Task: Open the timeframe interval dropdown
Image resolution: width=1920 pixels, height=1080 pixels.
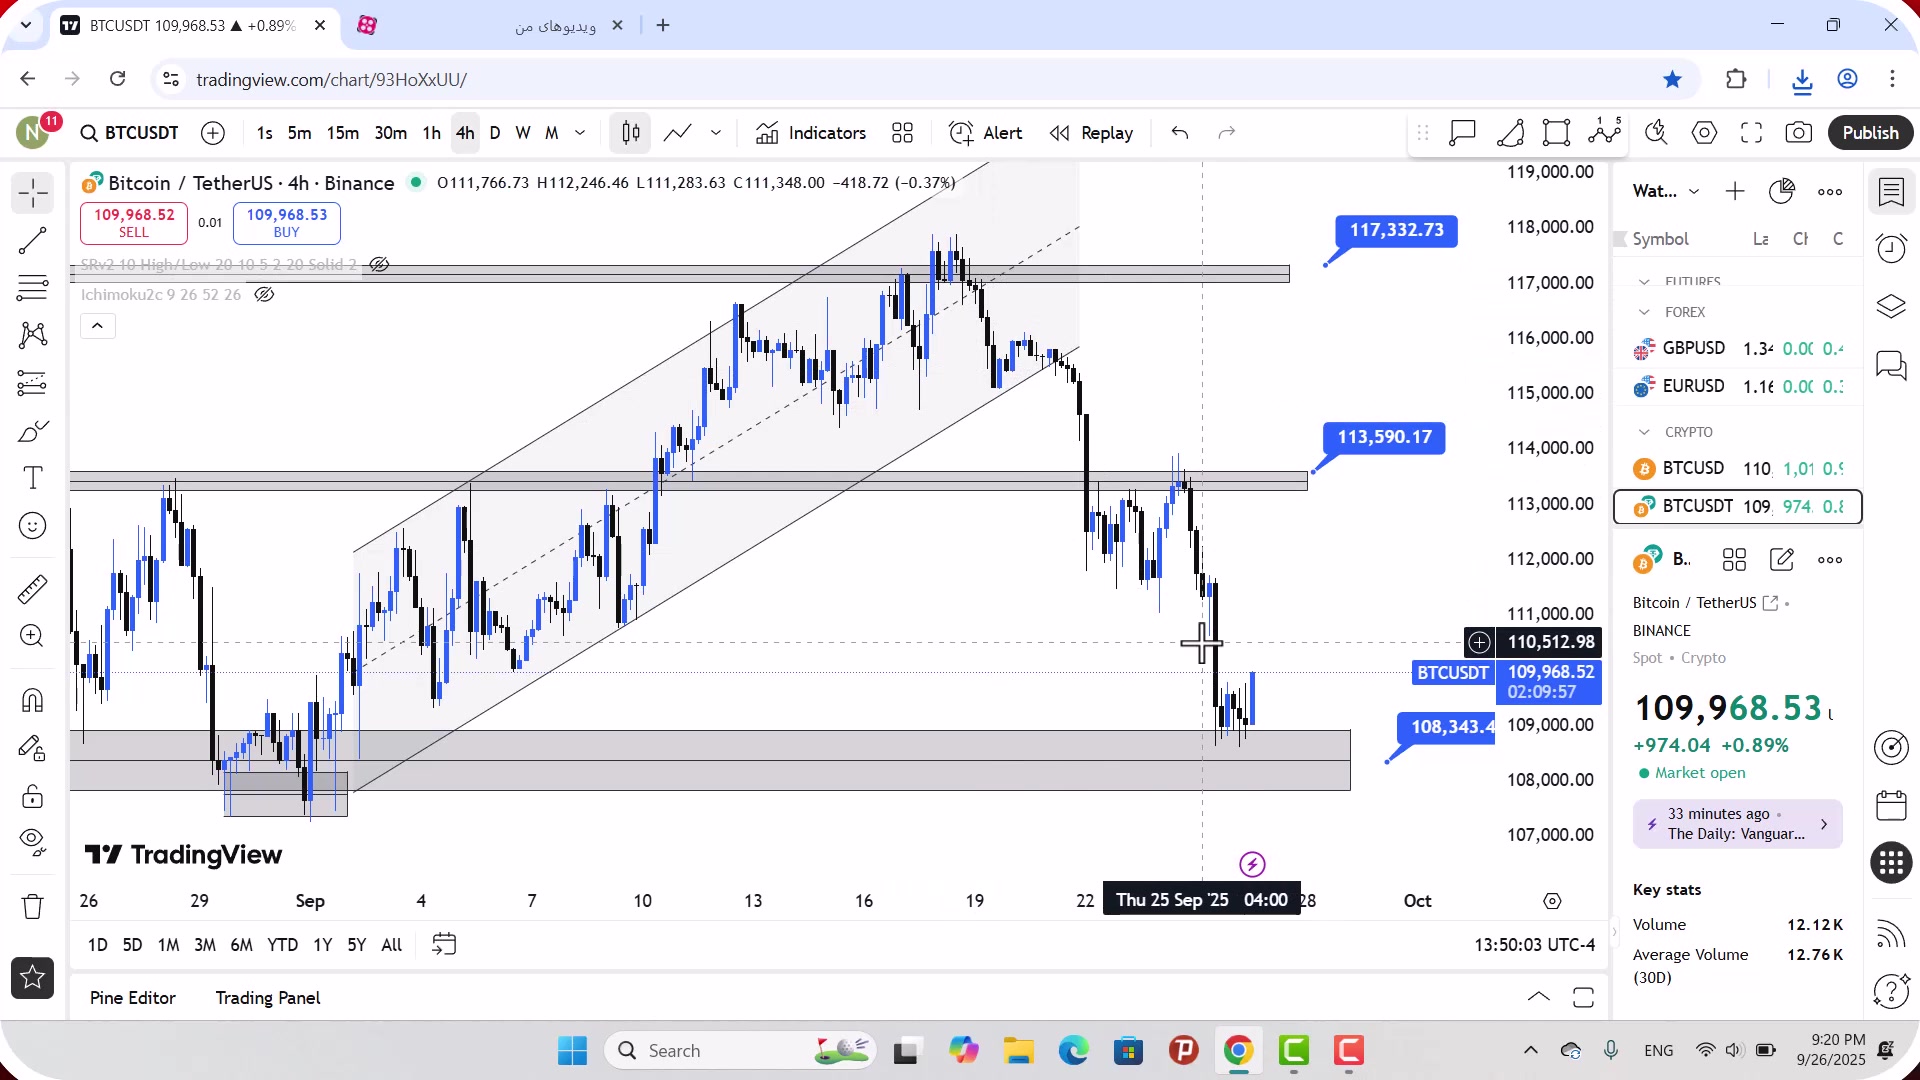Action: pos(580,133)
